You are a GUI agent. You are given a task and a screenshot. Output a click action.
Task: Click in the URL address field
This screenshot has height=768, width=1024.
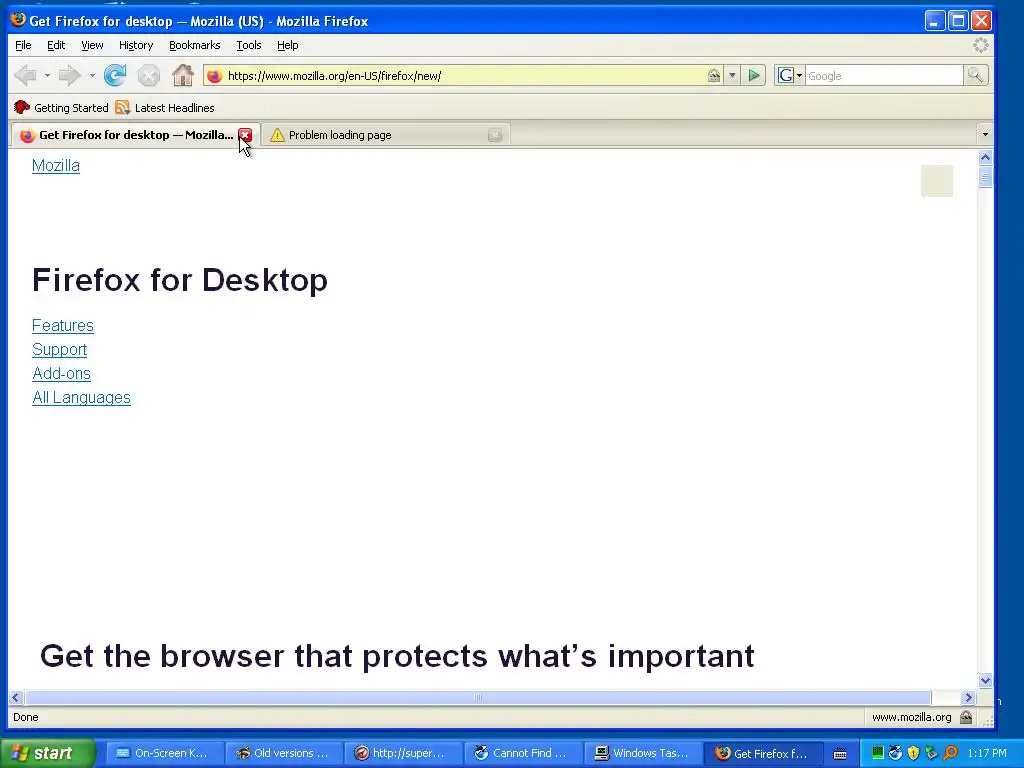[464, 76]
